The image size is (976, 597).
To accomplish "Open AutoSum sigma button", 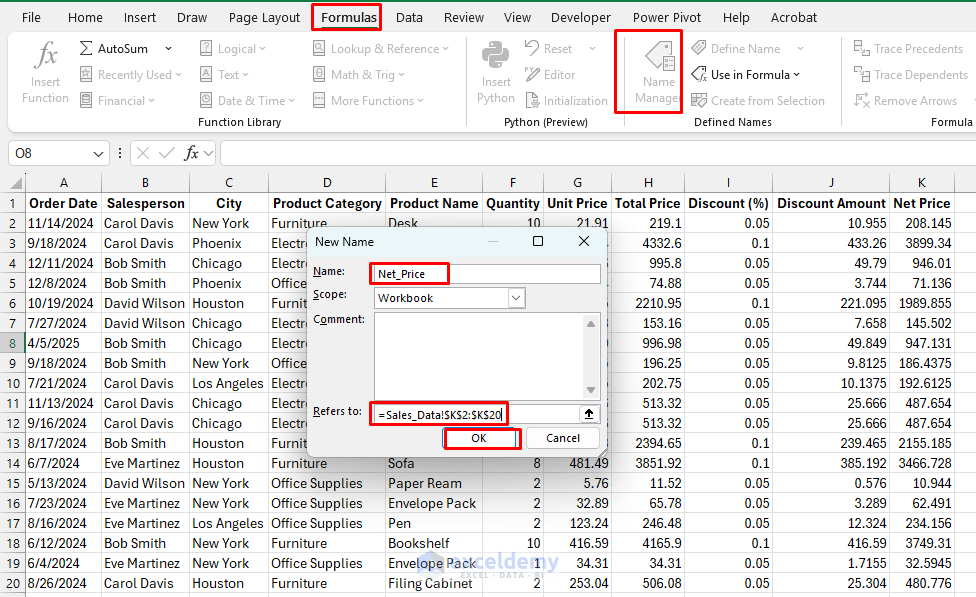I will (x=115, y=49).
